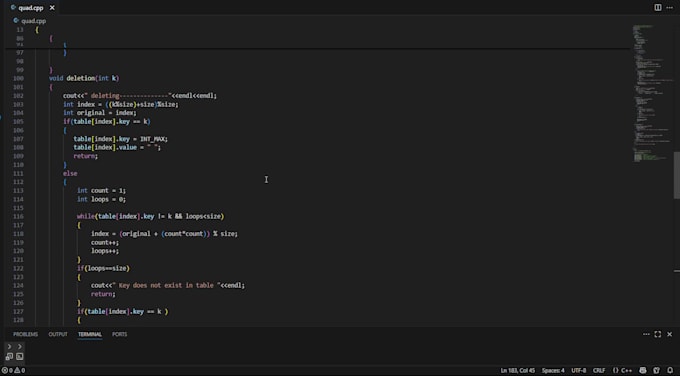
Task: Click the 'return;' statement on line 109
Action: click(x=85, y=156)
